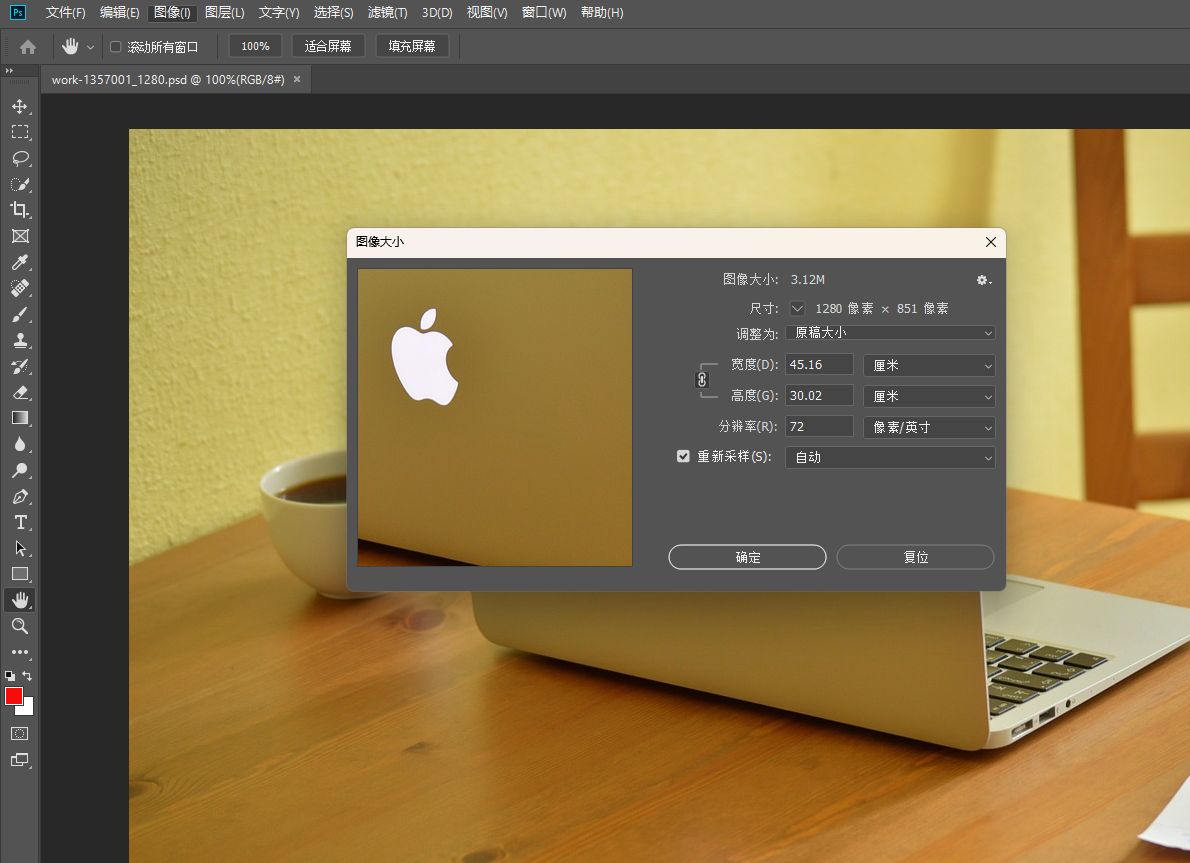Click the 复位 reset button
The height and width of the screenshot is (863, 1190).
[915, 557]
